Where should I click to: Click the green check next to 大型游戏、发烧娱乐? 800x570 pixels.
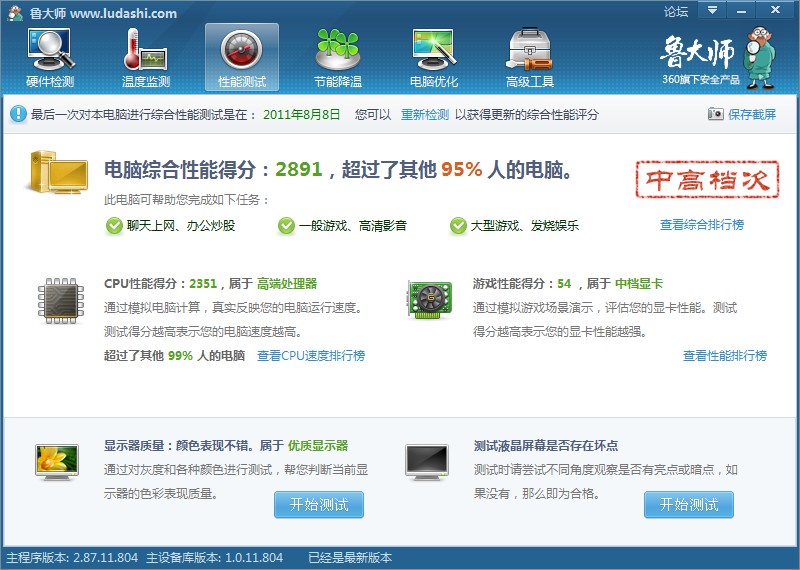click(x=458, y=226)
